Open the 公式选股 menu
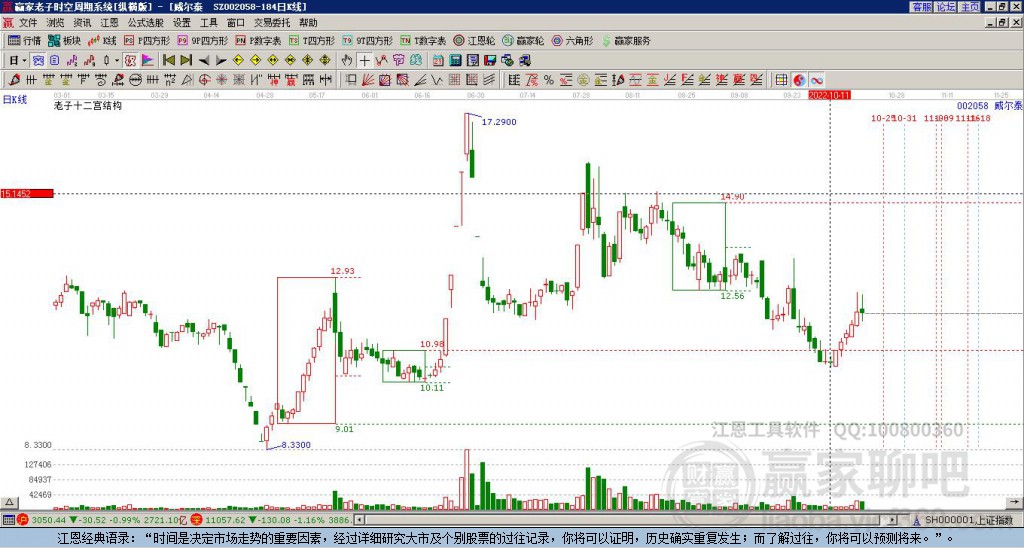Viewport: 1024px width, 548px height. pos(145,23)
